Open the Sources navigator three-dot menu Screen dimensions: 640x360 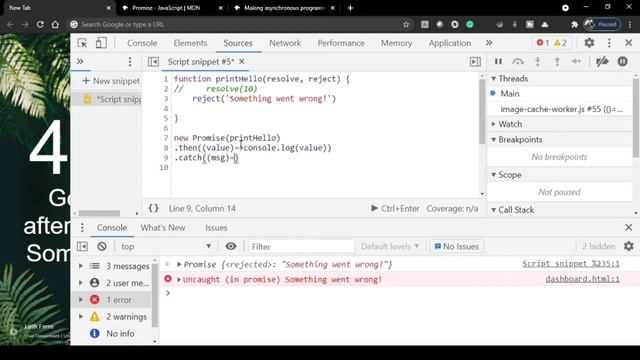point(130,62)
